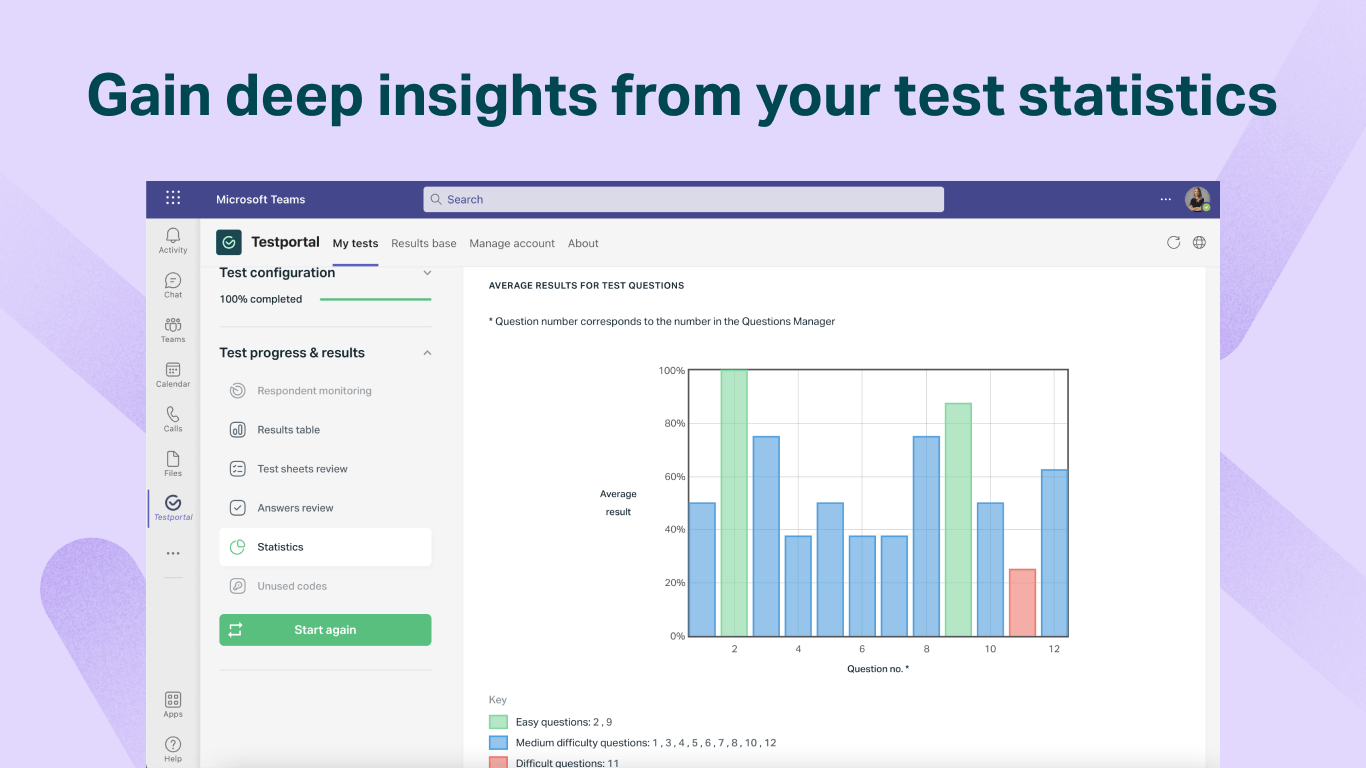The width and height of the screenshot is (1366, 768).
Task: Select Results table menu item
Action: (x=325, y=430)
